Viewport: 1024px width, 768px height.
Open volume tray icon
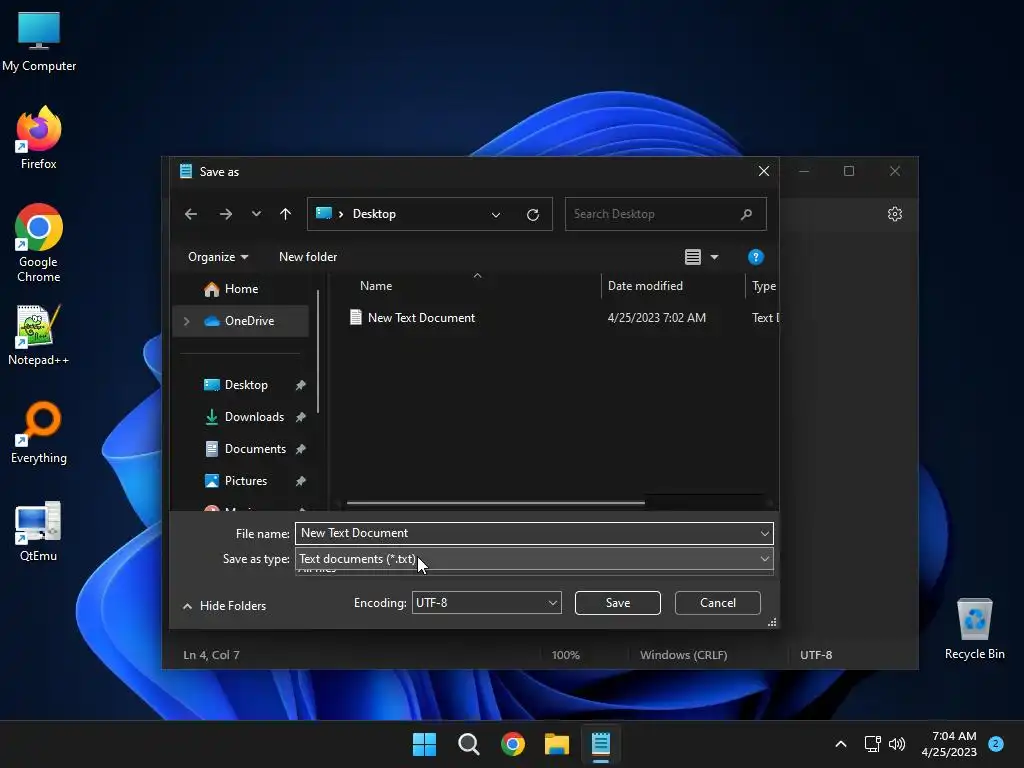pyautogui.click(x=897, y=744)
